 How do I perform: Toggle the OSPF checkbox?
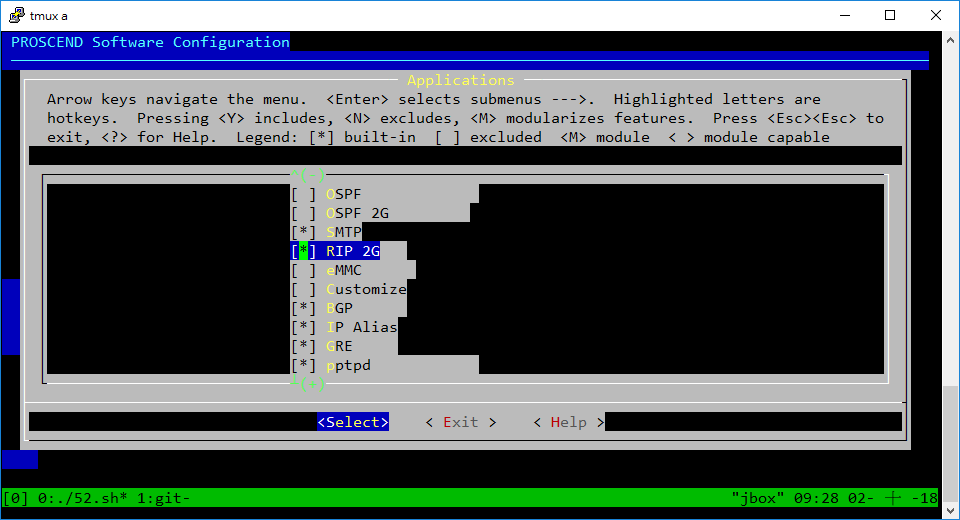[x=304, y=194]
